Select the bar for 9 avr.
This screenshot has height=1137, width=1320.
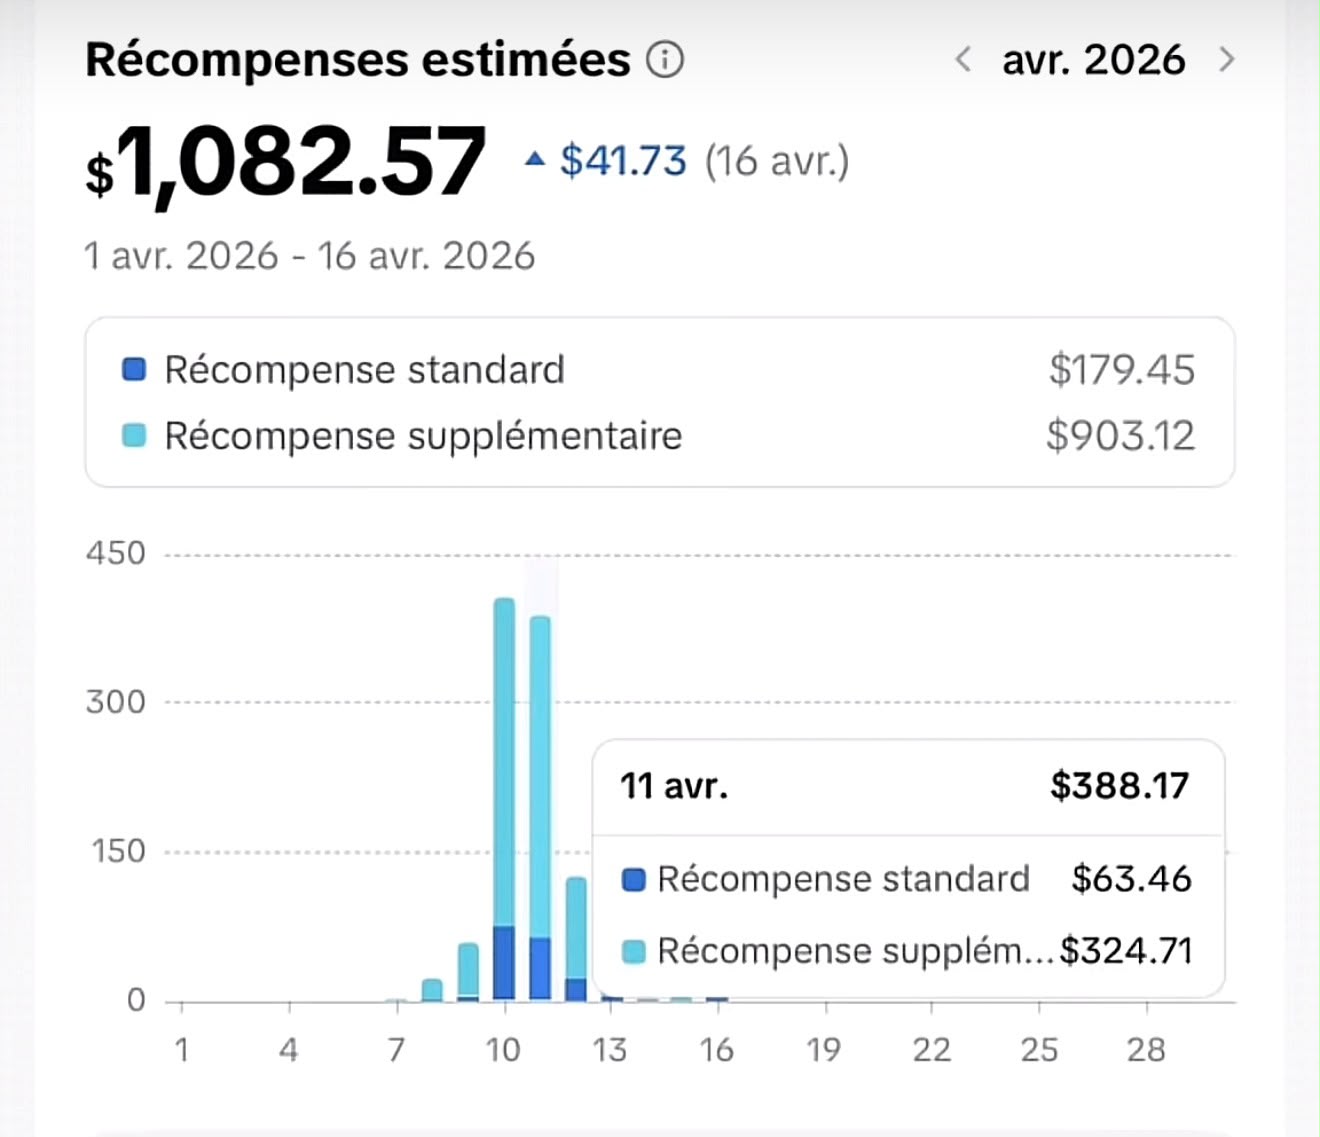[x=468, y=971]
